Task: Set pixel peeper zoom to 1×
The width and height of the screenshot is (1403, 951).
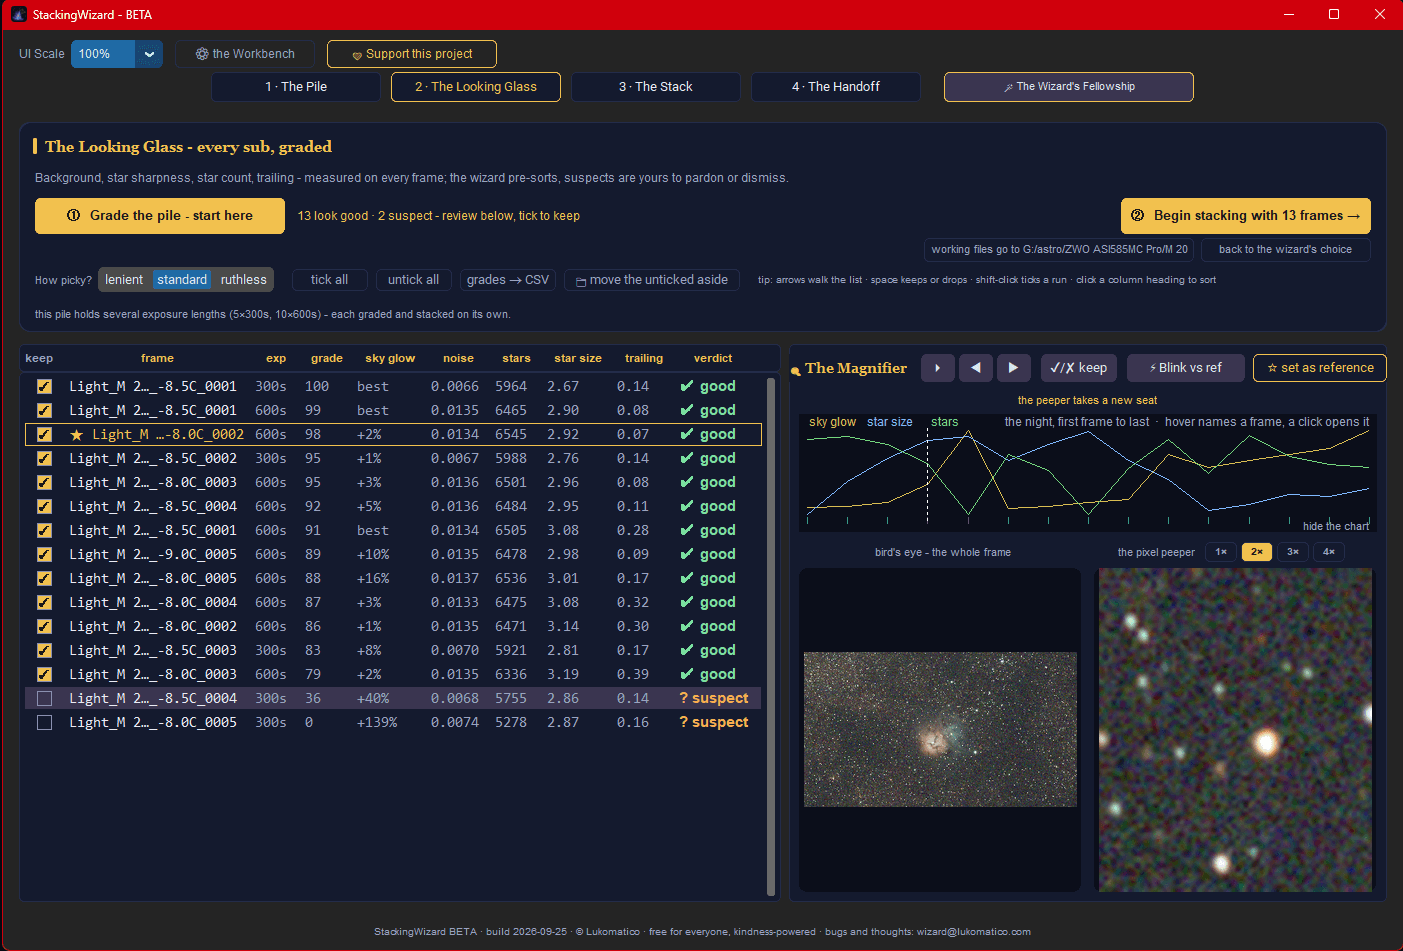Action: point(1221,552)
